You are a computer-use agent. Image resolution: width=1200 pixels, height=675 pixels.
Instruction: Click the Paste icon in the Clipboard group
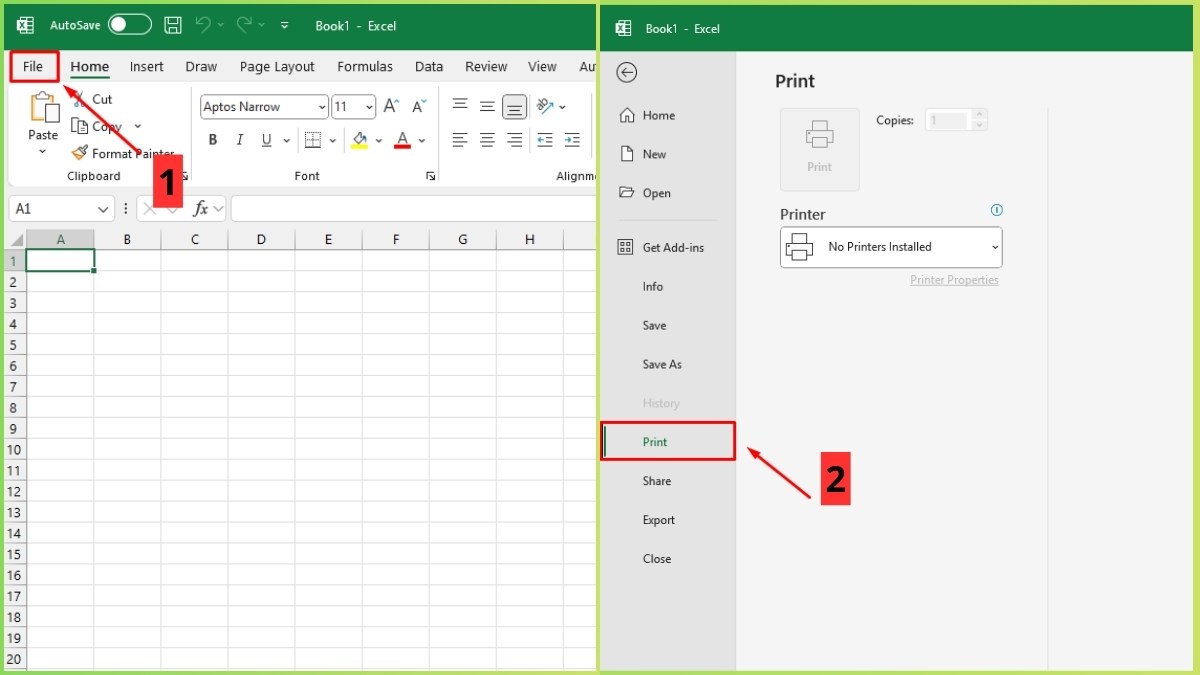(x=43, y=110)
